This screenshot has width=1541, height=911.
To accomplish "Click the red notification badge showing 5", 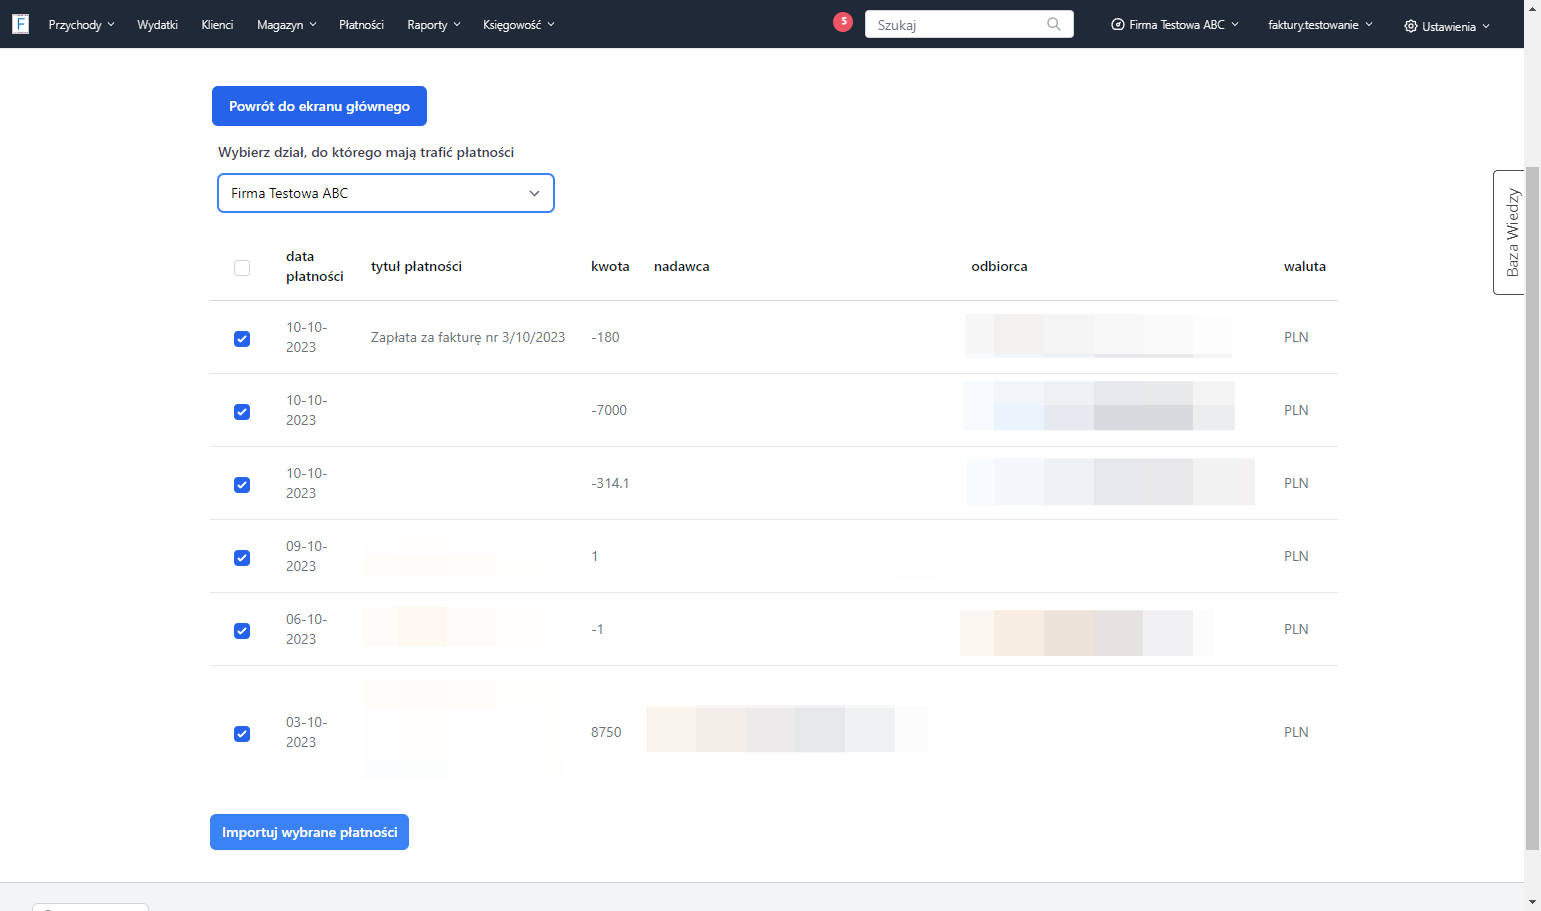I will point(843,22).
